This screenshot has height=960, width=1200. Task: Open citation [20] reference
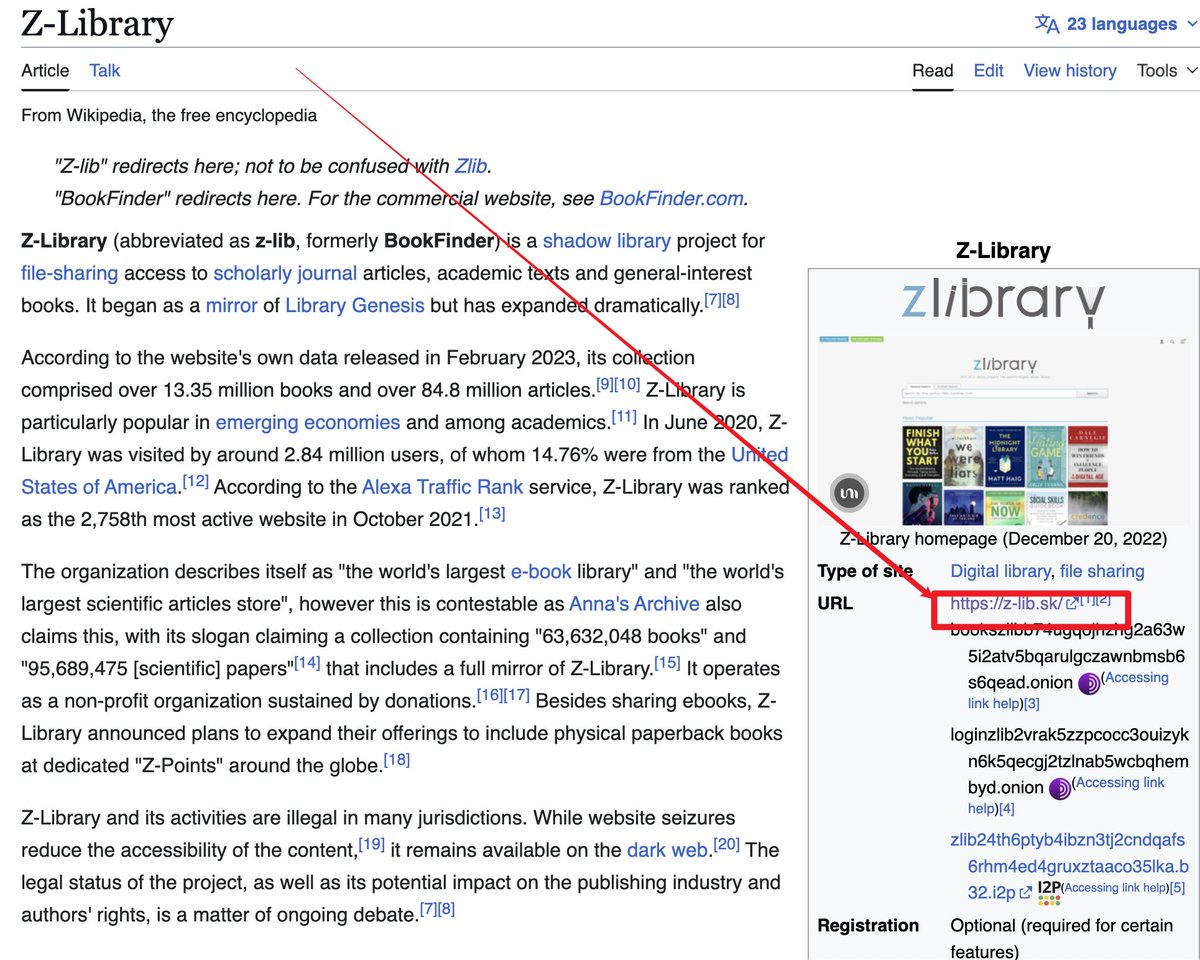[726, 844]
